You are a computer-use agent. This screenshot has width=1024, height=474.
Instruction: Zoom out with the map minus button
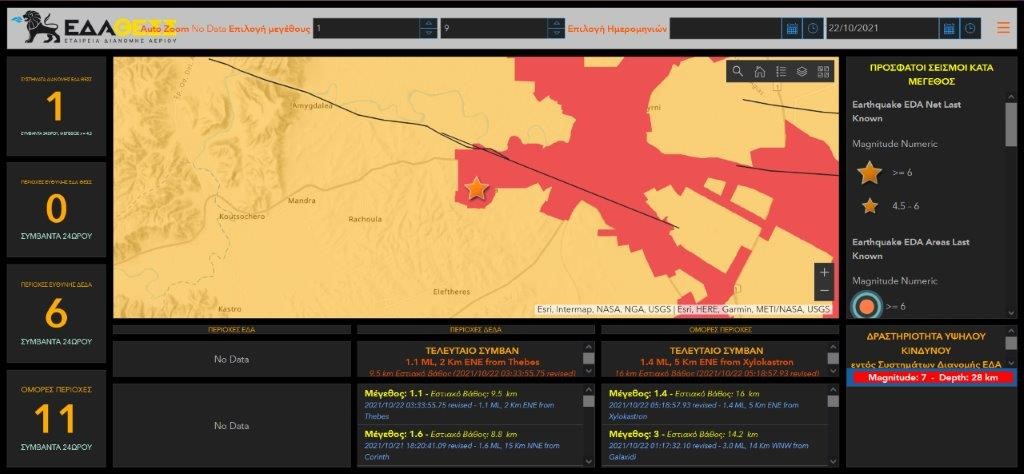(823, 291)
